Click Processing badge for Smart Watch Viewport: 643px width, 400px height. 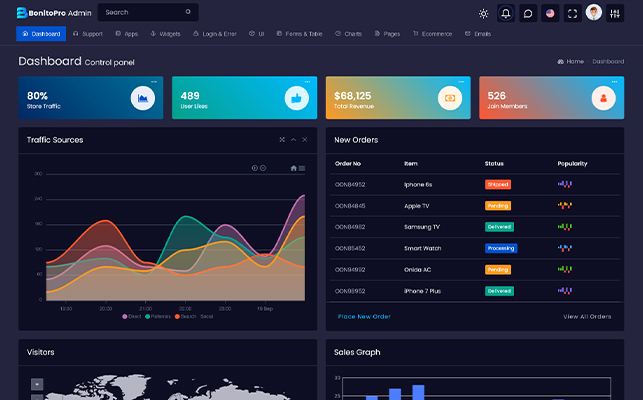501,248
